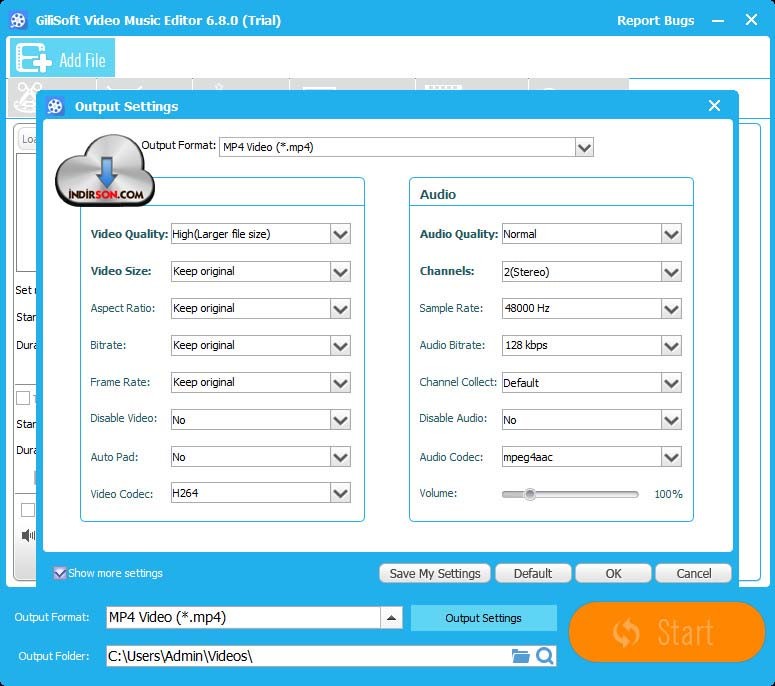This screenshot has width=775, height=686.
Task: Click the Default button
Action: [x=533, y=573]
